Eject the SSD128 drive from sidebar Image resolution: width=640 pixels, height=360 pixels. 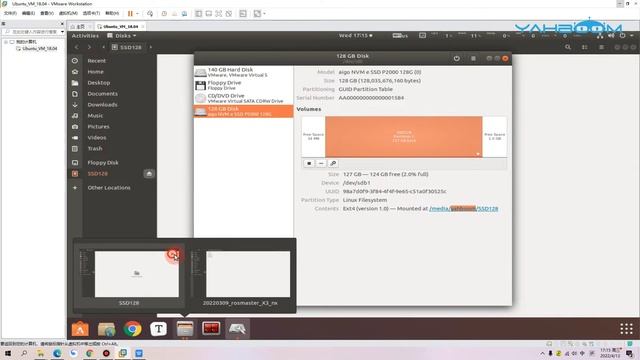click(x=149, y=174)
